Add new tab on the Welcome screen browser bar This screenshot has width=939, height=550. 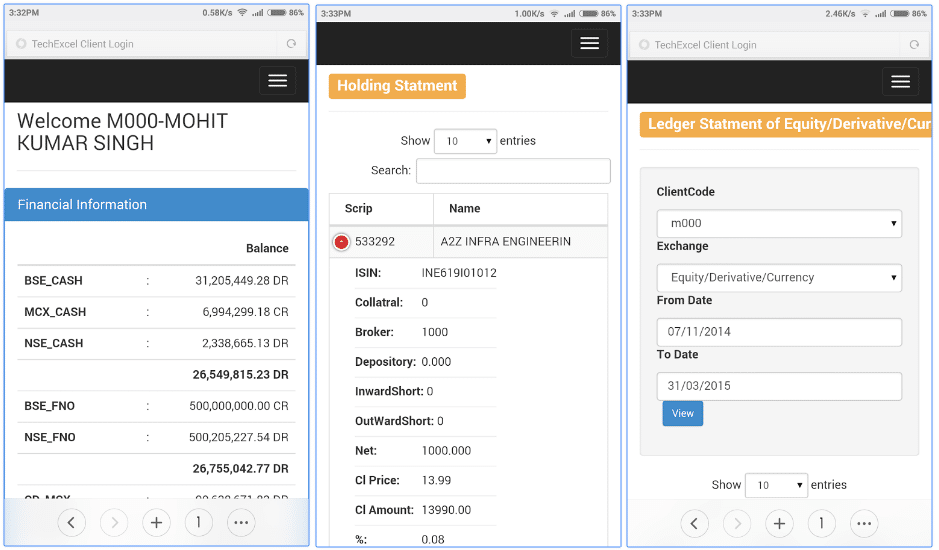pyautogui.click(x=156, y=522)
